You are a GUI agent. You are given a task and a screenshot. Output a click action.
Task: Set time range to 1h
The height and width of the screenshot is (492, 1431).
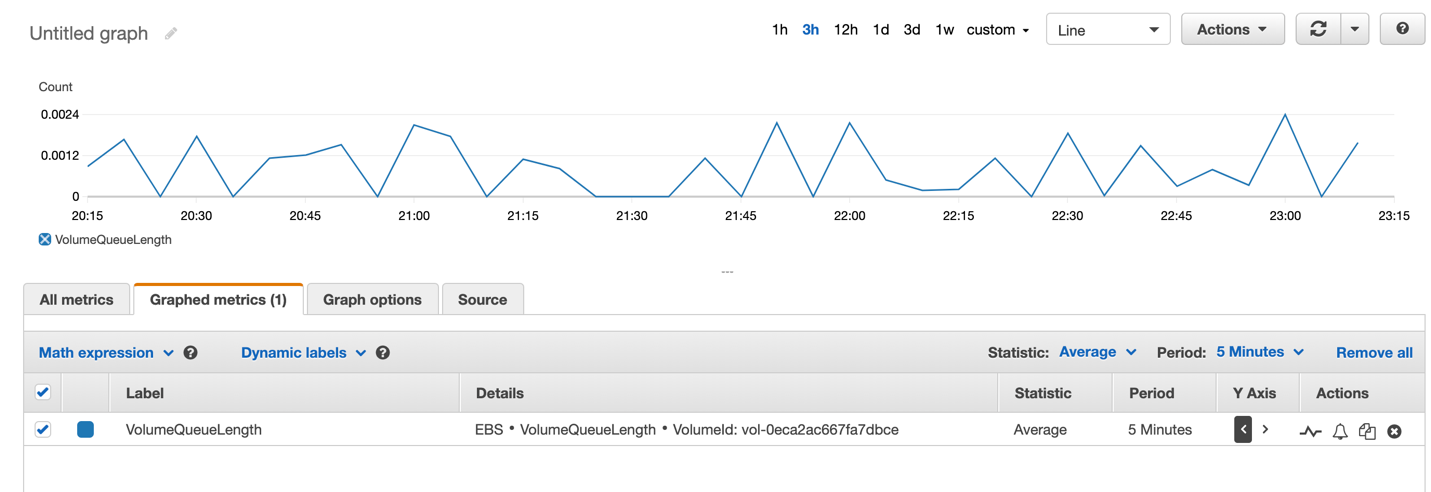click(x=780, y=30)
